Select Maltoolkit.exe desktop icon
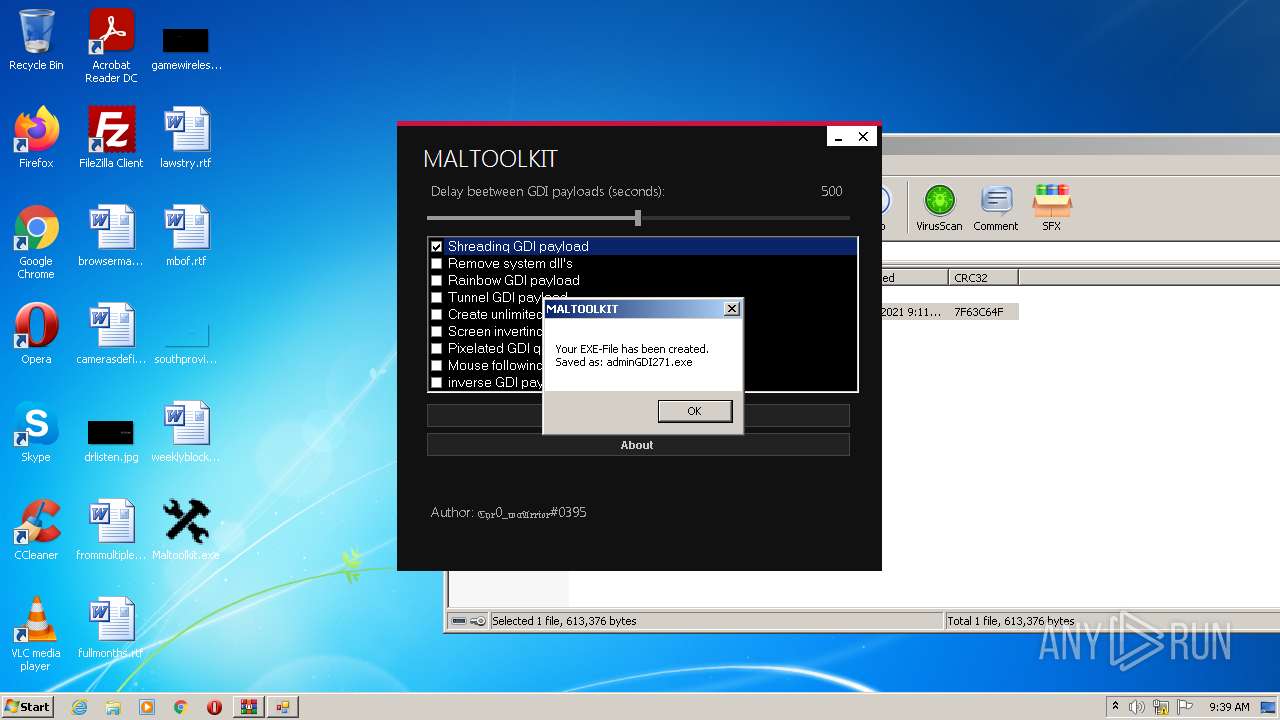The image size is (1280, 720). click(186, 530)
